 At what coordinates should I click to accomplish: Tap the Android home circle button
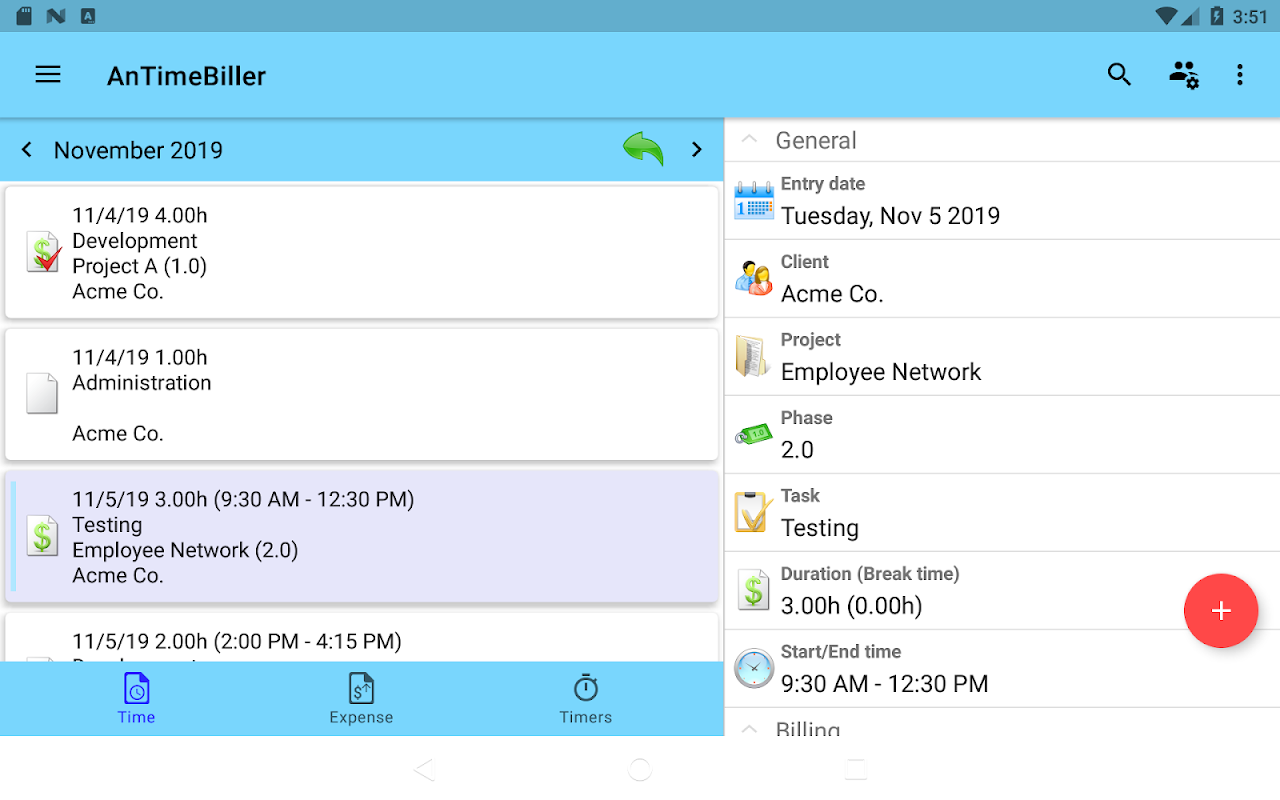point(640,769)
